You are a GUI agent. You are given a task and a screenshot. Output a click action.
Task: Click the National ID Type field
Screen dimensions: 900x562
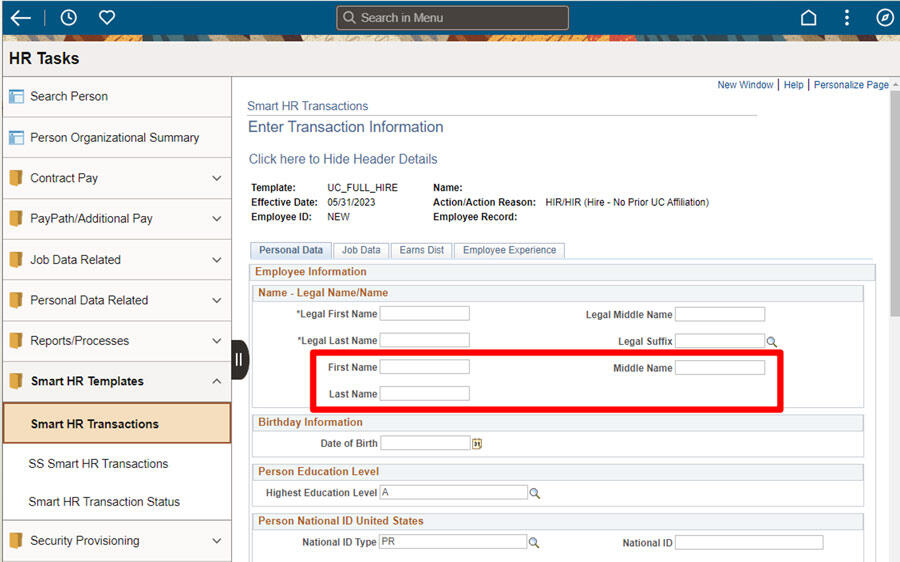coord(453,542)
